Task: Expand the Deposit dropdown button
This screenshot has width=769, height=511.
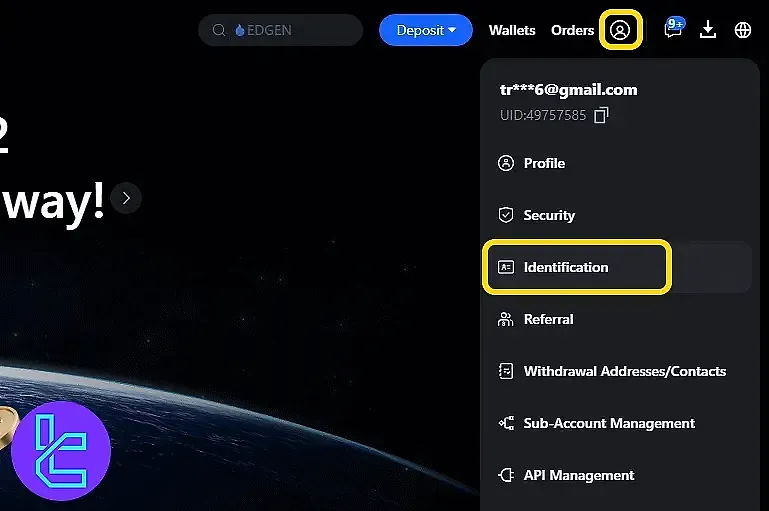Action: click(426, 30)
